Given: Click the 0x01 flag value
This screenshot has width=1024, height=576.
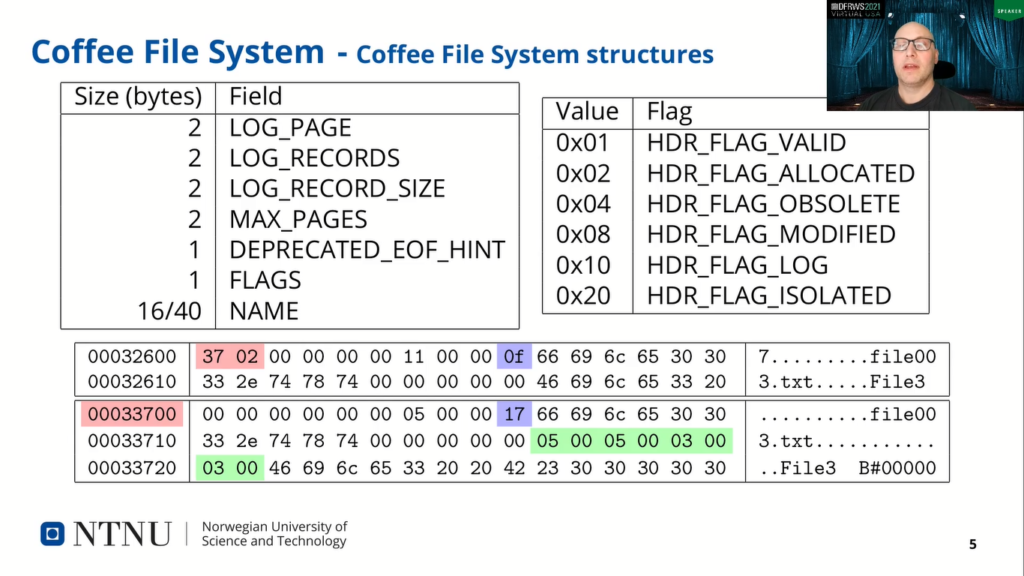Looking at the screenshot, I should pyautogui.click(x=582, y=142).
